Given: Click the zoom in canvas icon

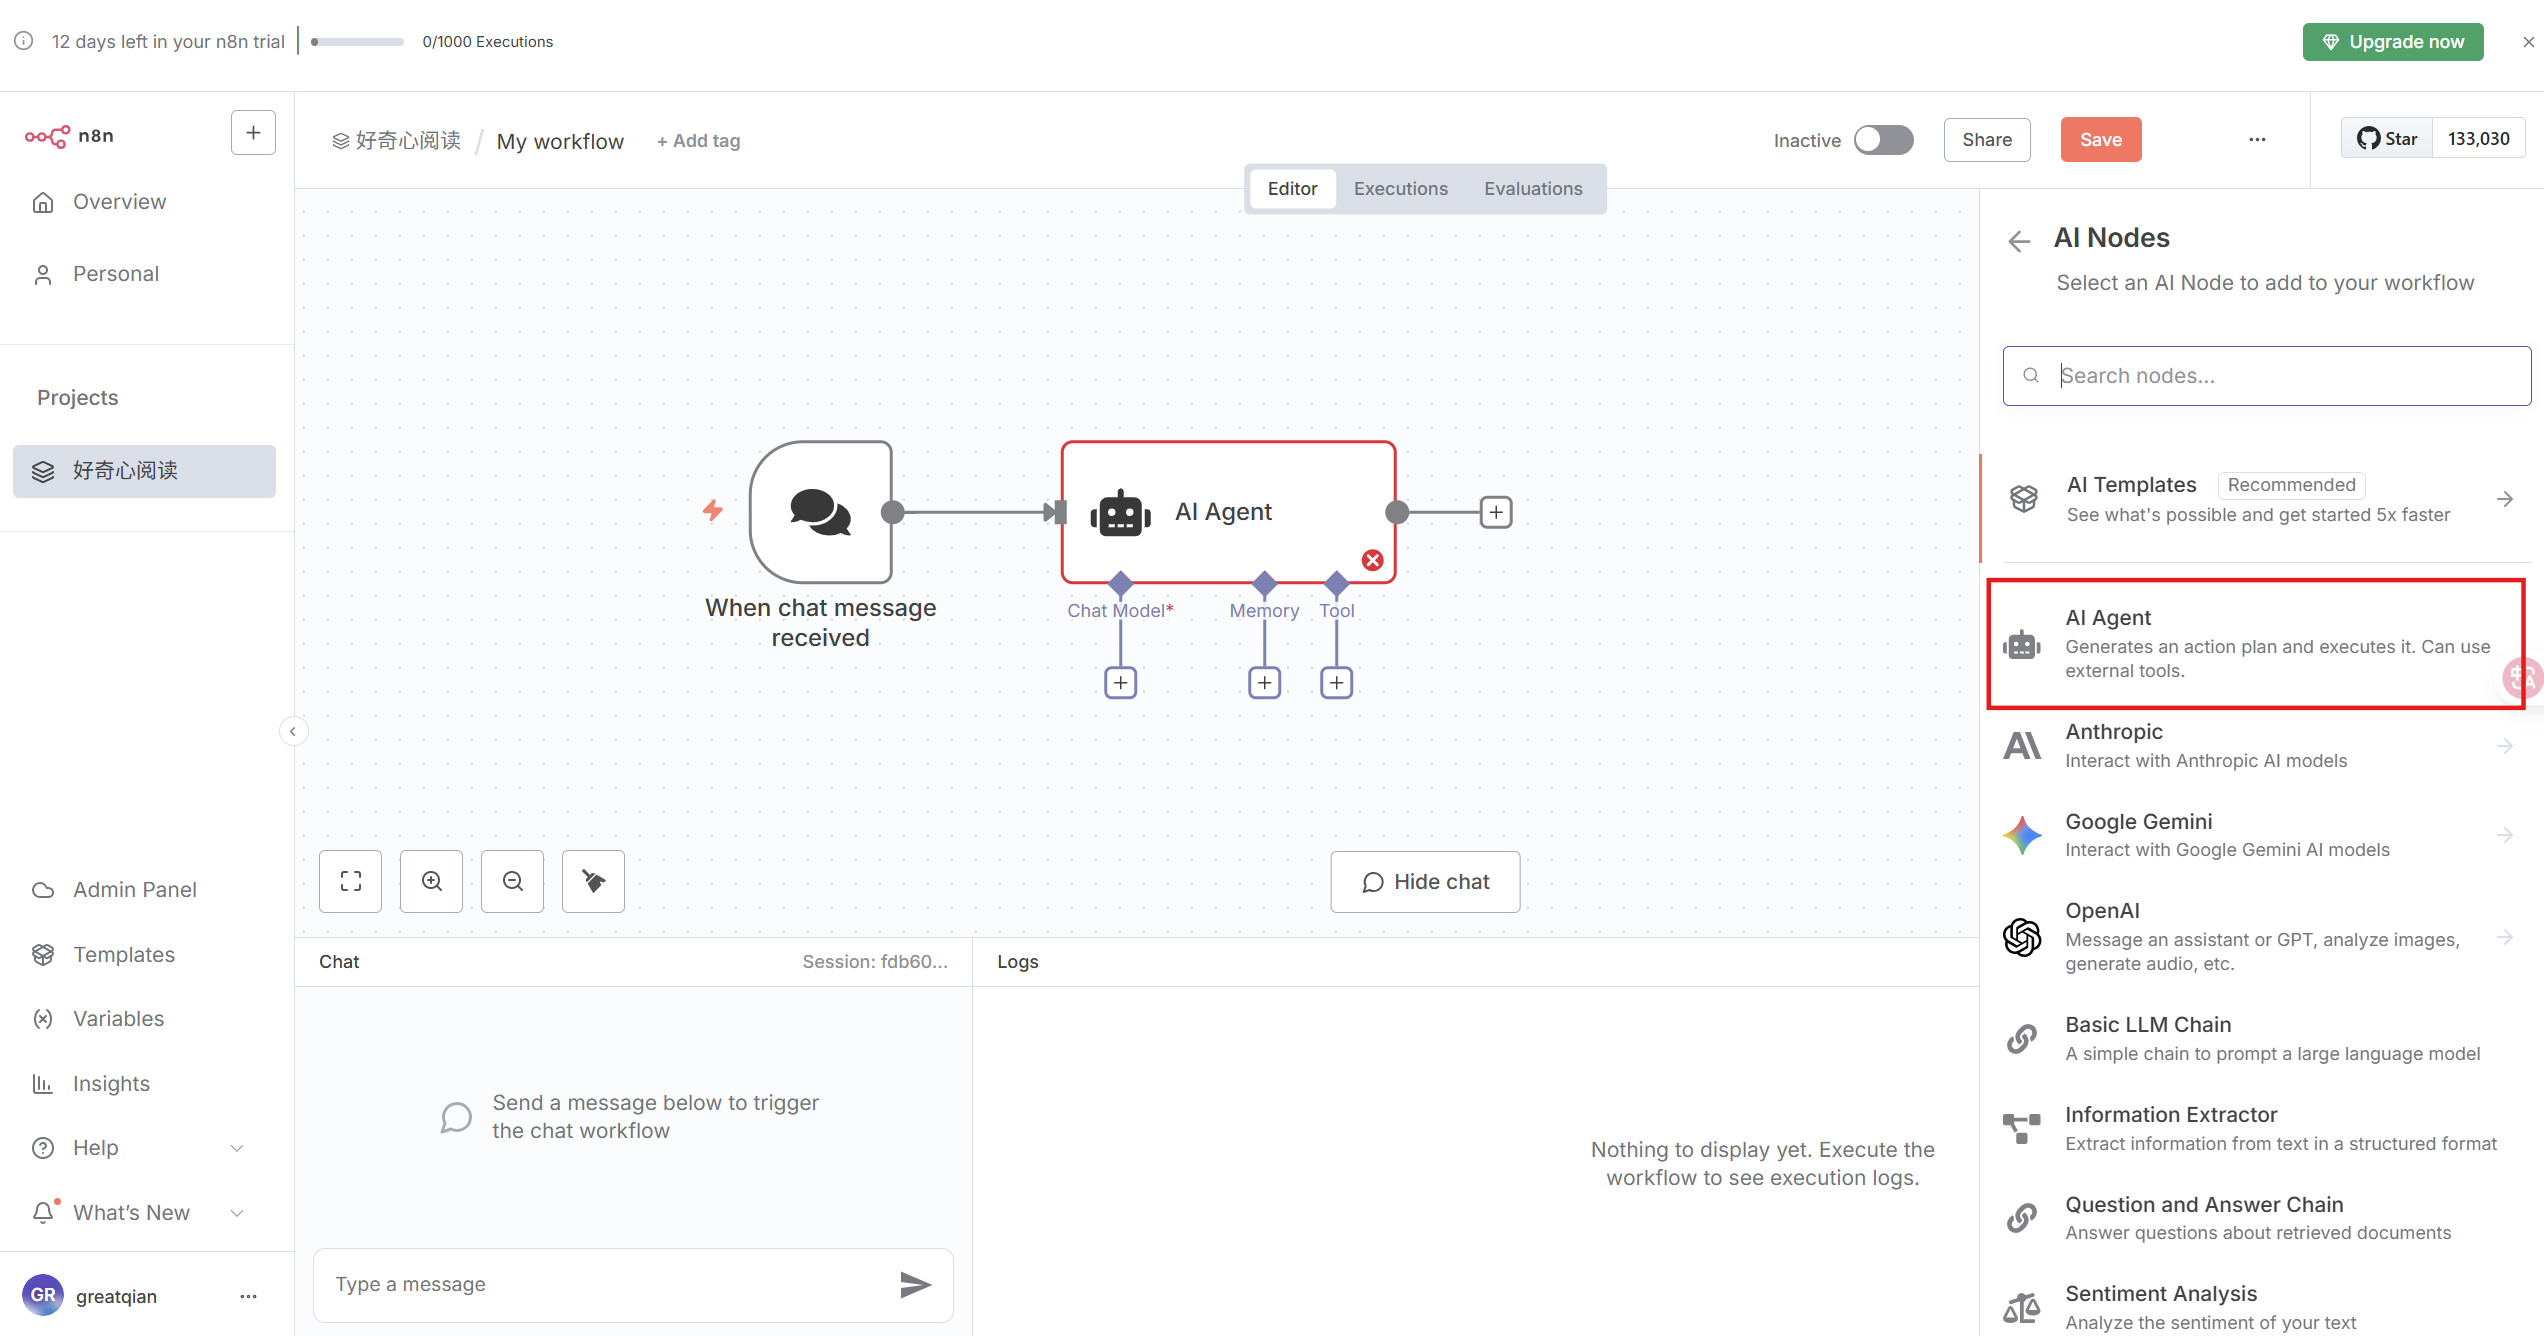Looking at the screenshot, I should point(431,881).
